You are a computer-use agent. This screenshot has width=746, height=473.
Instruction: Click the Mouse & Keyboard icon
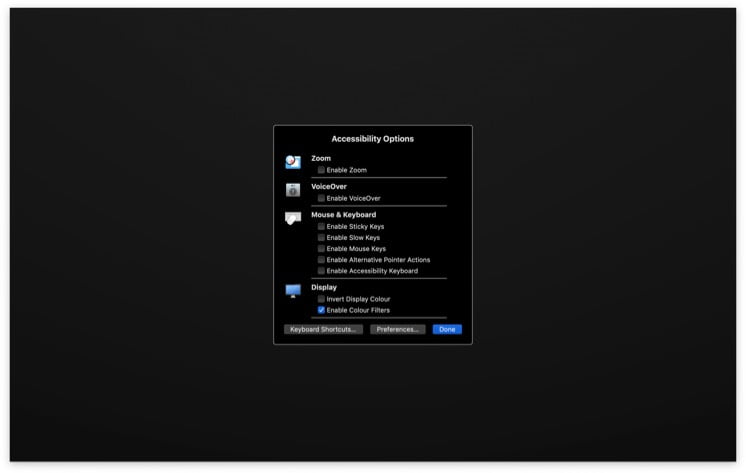coord(293,218)
